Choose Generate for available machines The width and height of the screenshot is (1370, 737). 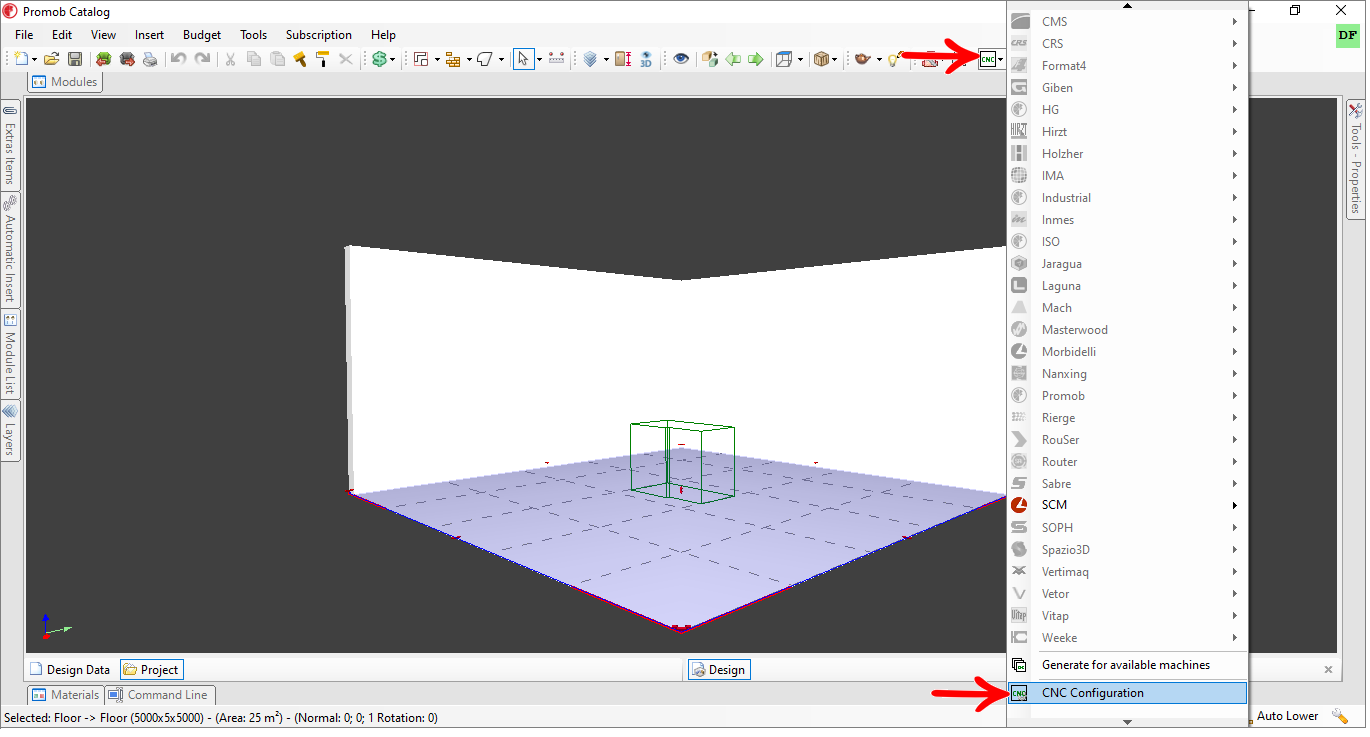1128,665
